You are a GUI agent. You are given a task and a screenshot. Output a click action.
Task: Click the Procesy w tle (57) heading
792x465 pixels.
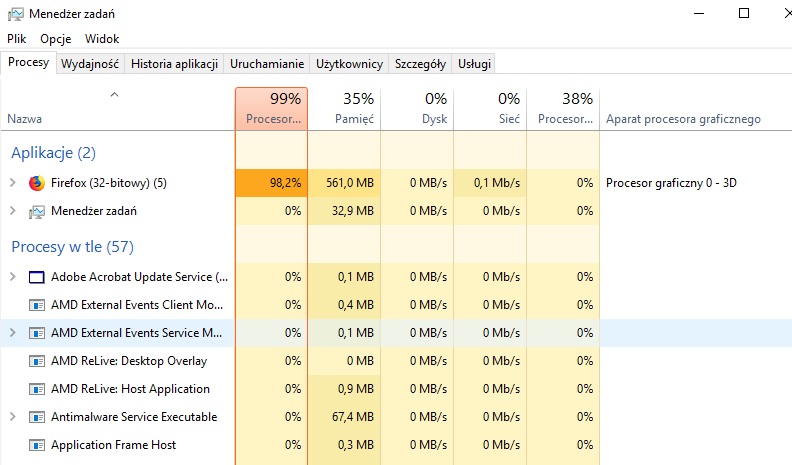72,246
